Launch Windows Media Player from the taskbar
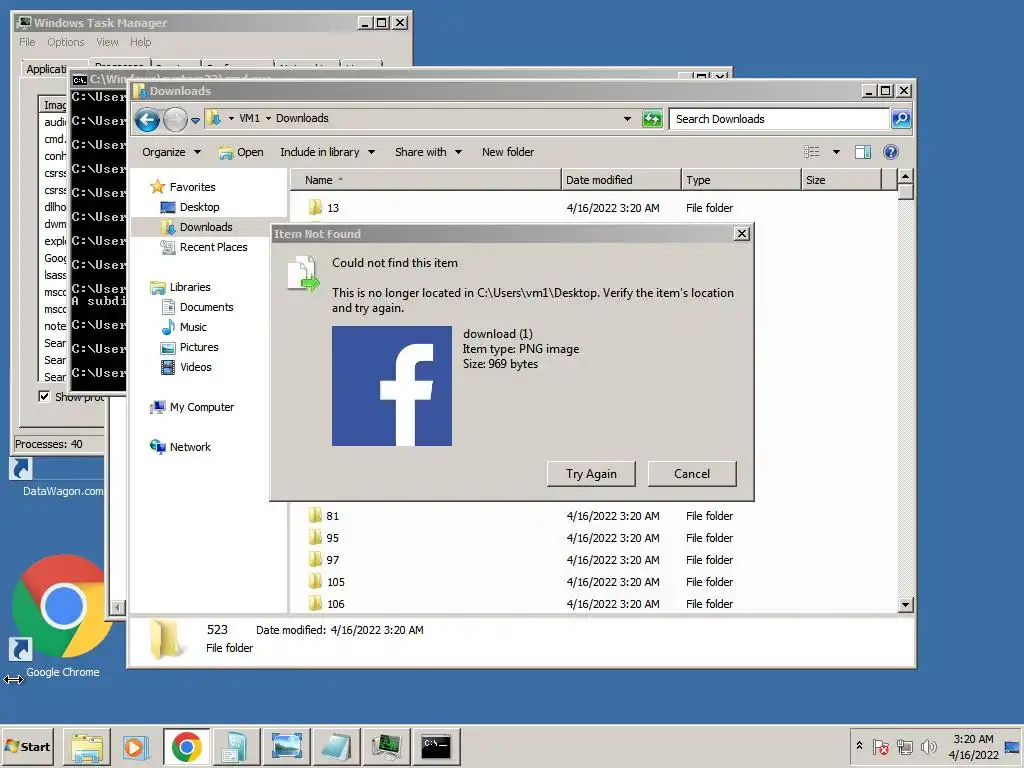This screenshot has height=768, width=1024. [136, 746]
